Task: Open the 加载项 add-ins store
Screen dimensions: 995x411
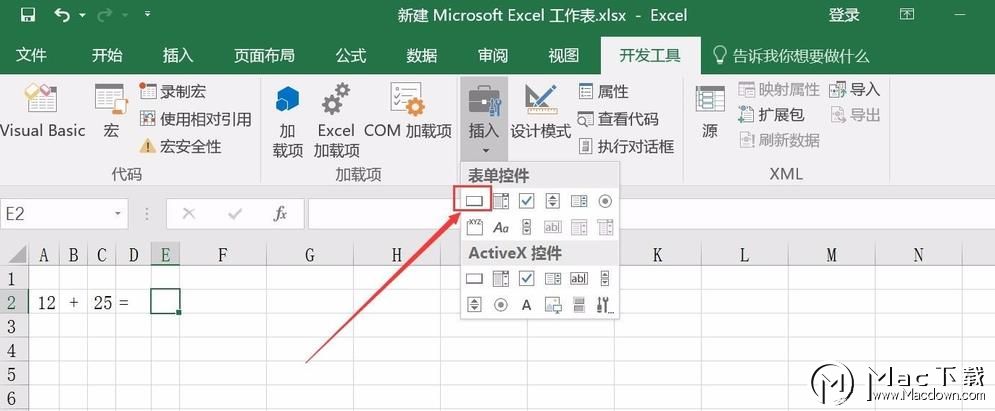Action: tap(287, 121)
